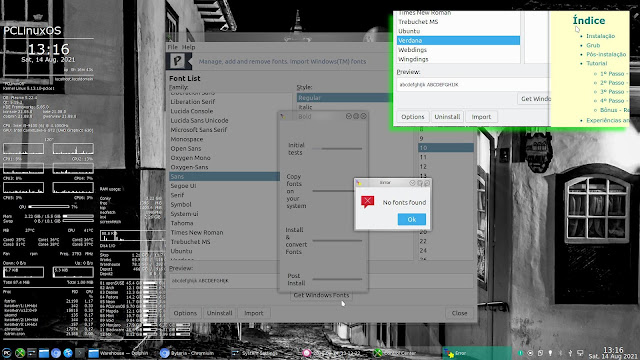This screenshot has width=640, height=360.
Task: Open the file manager launcher icon
Action: point(44,353)
